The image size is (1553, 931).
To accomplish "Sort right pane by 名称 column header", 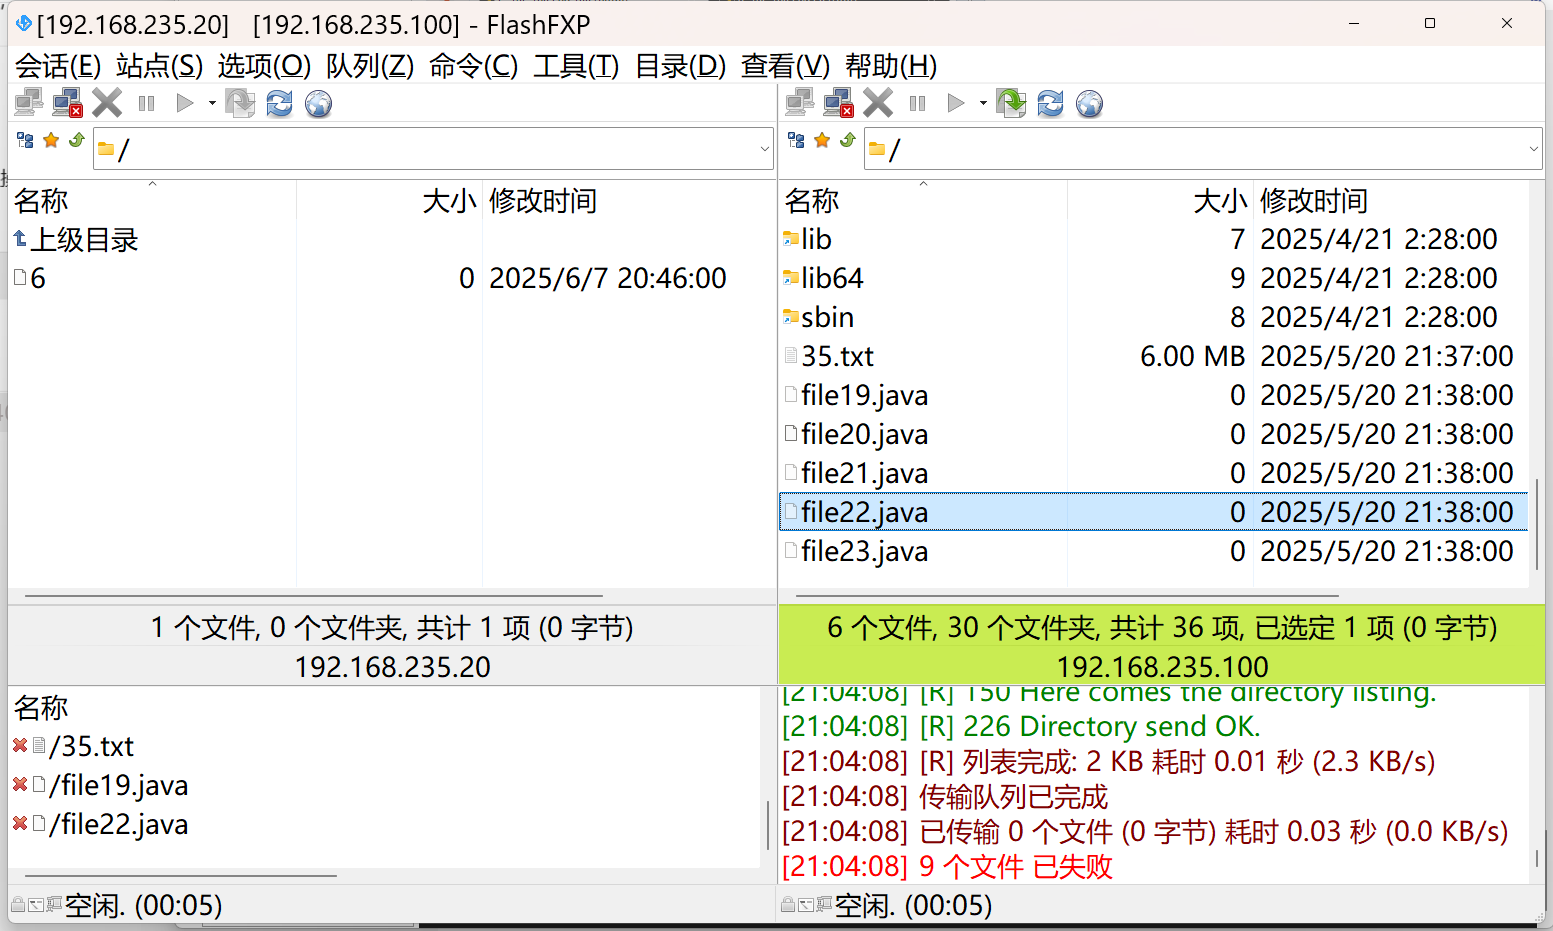I will (x=923, y=201).
